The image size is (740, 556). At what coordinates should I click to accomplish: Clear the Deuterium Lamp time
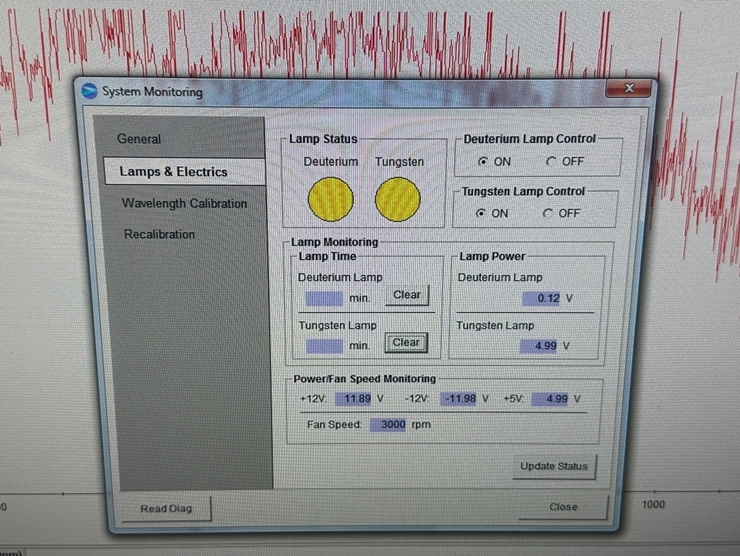(407, 295)
